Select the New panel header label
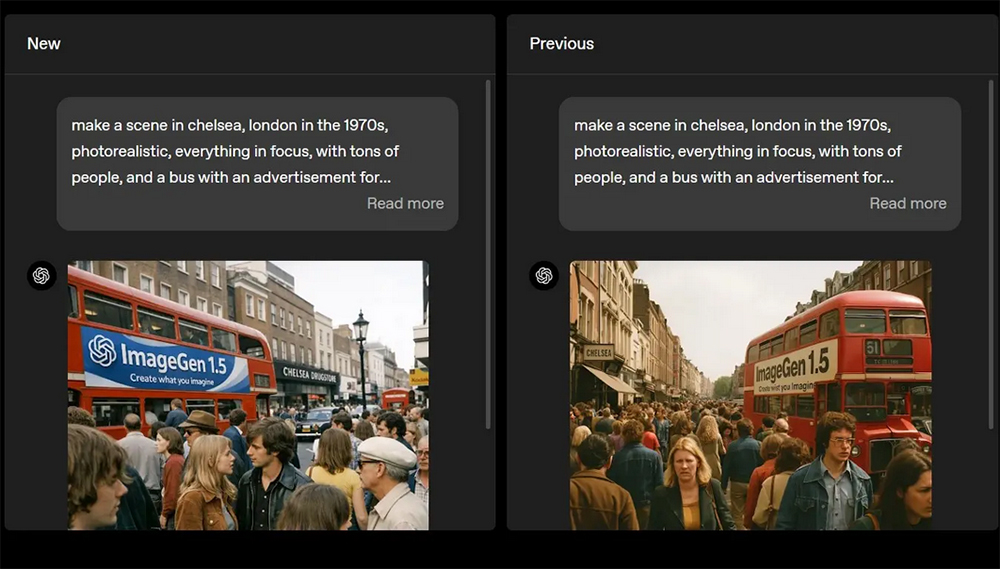 (44, 43)
